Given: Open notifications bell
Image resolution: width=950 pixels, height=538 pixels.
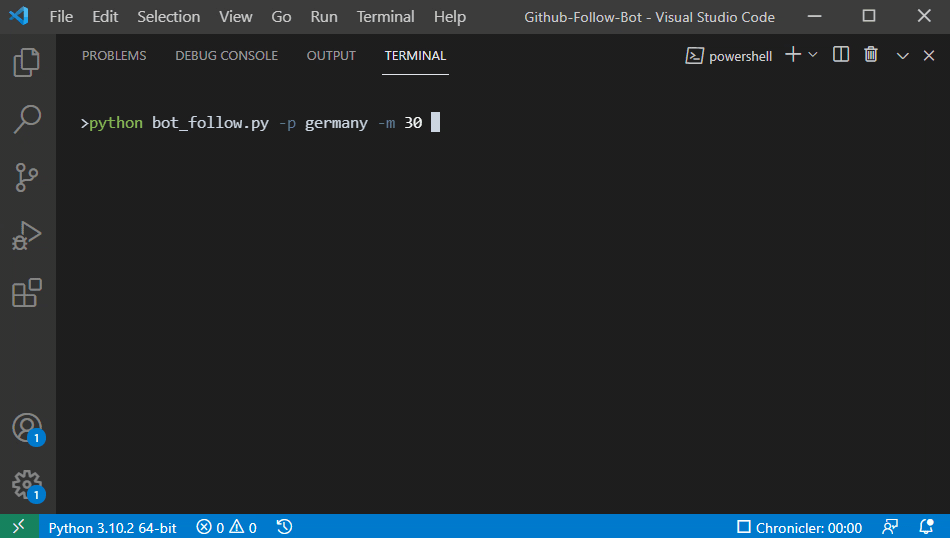Looking at the screenshot, I should pos(926,527).
